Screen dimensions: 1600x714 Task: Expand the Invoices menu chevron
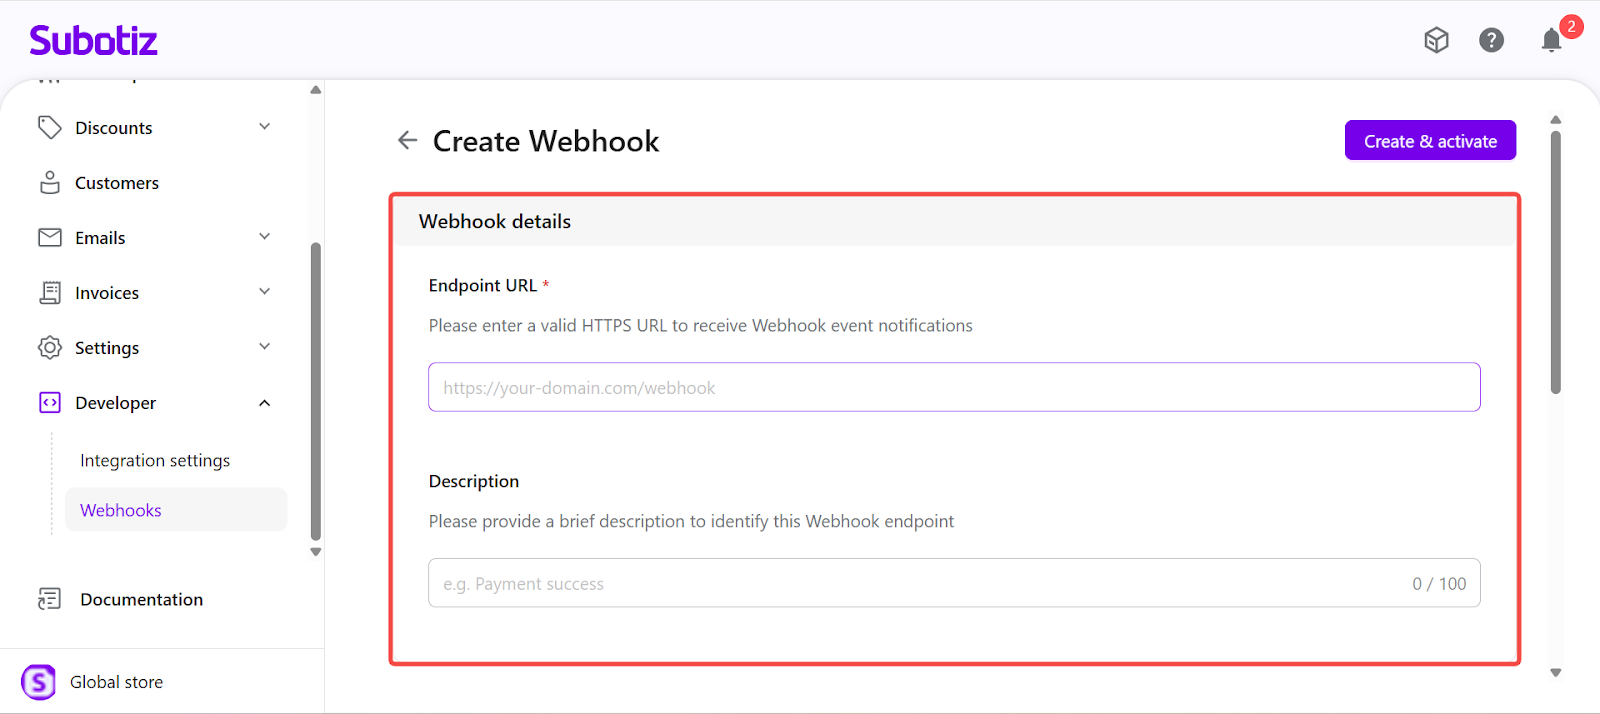[x=265, y=292]
